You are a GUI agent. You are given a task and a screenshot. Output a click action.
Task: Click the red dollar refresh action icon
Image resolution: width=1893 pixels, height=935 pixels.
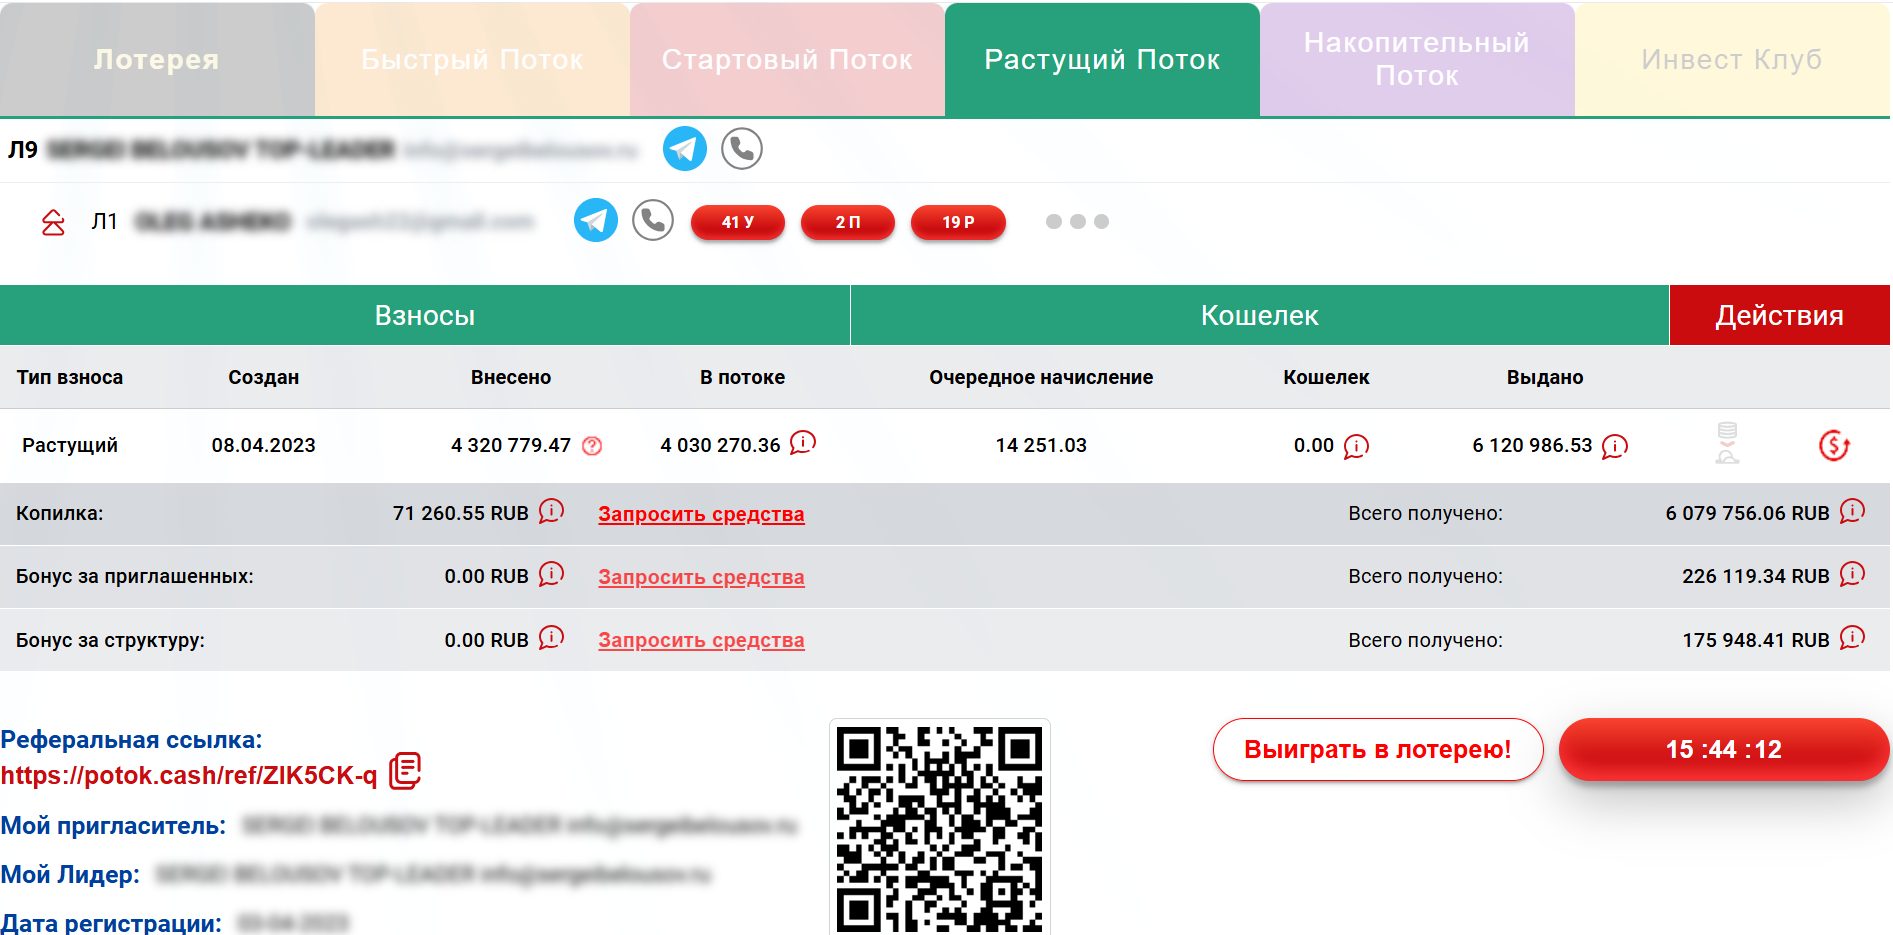point(1833,445)
